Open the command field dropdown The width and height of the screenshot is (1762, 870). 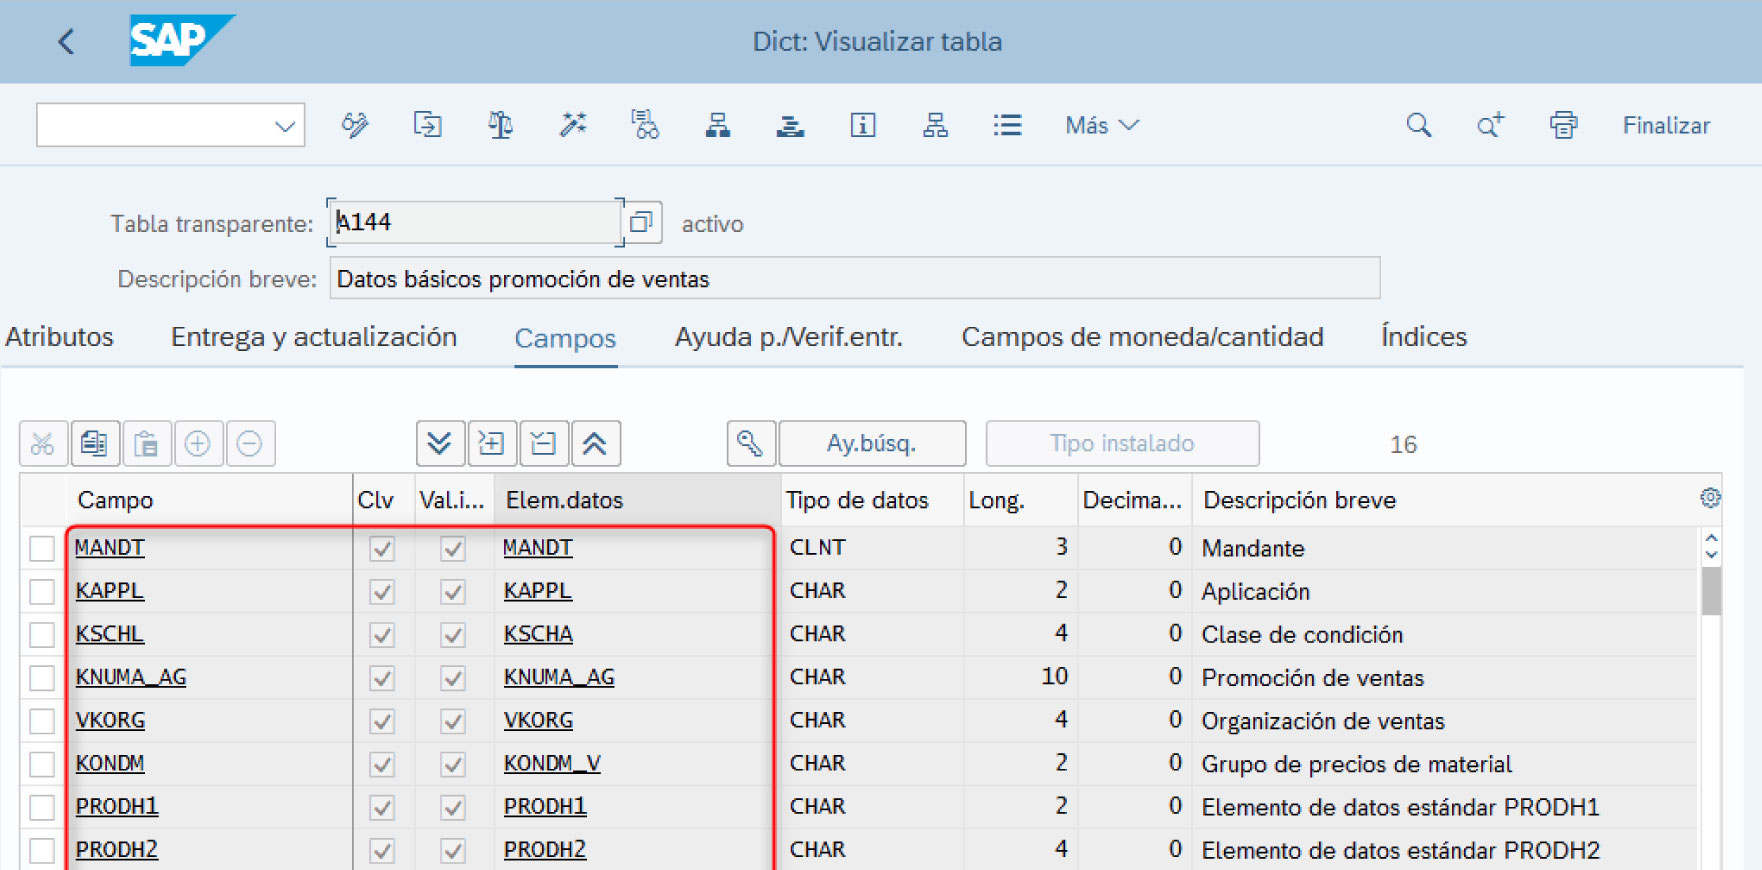[284, 126]
